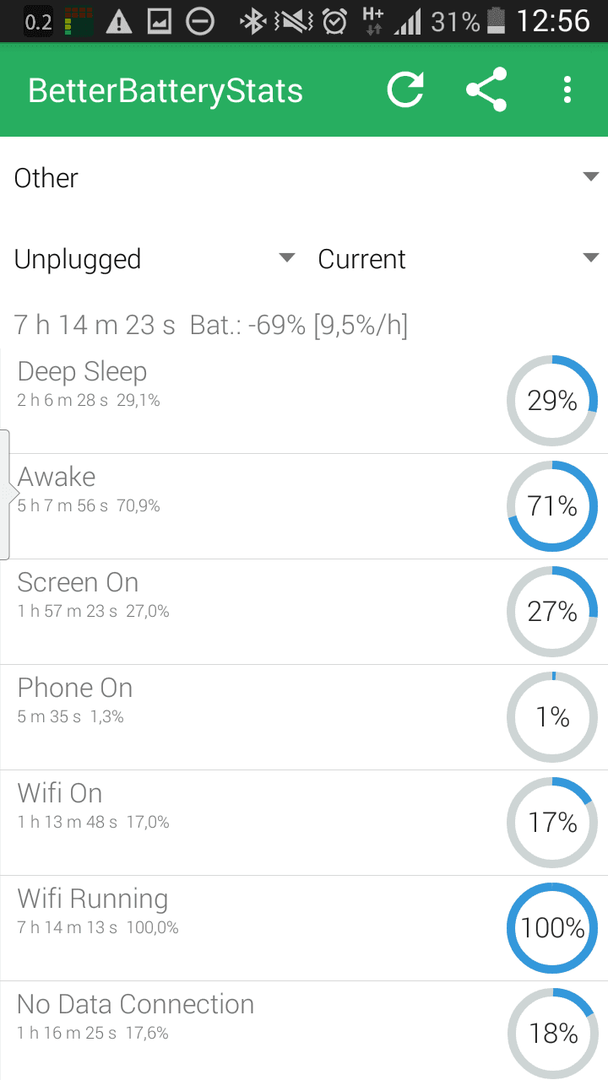Open the Wifi Running entry

(x=304, y=928)
